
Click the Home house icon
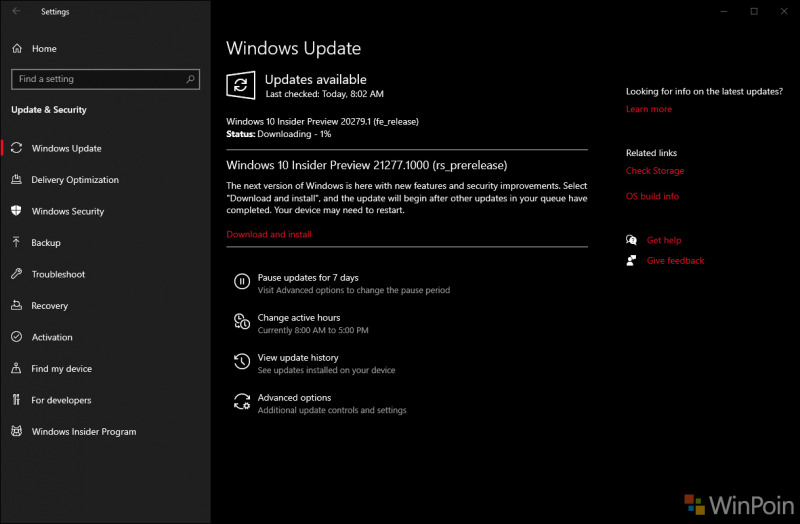pos(17,48)
